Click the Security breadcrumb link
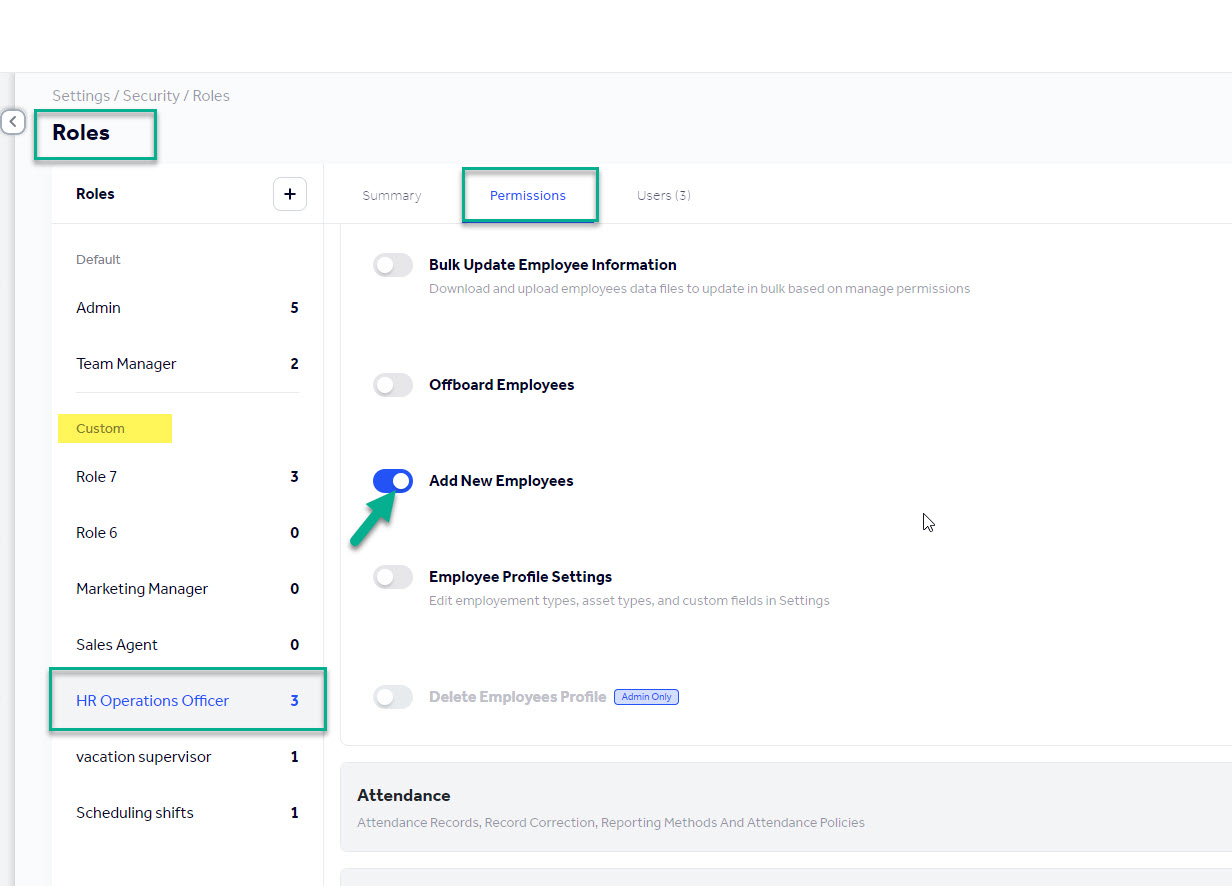The width and height of the screenshot is (1232, 886). (x=151, y=95)
